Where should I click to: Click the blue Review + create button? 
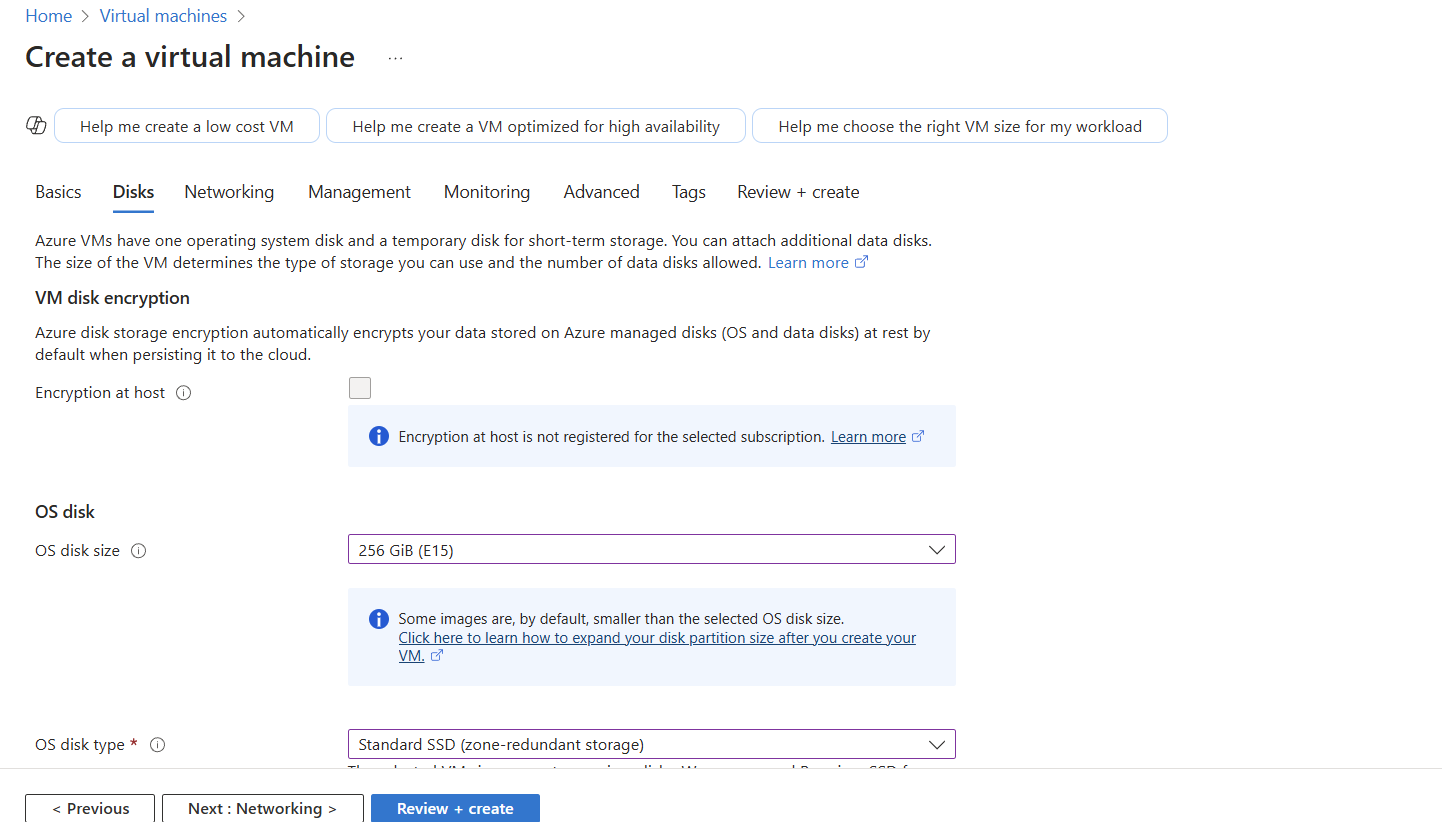[455, 808]
